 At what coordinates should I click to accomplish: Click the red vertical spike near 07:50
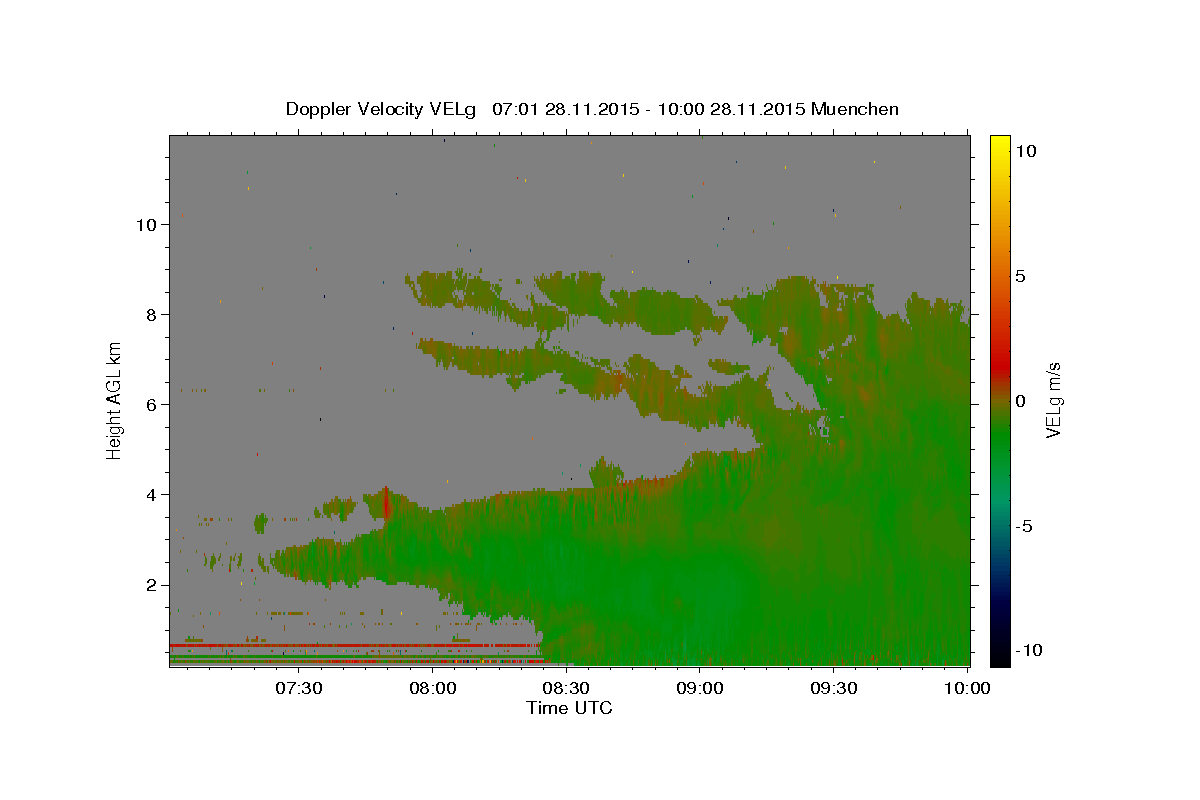pyautogui.click(x=386, y=503)
